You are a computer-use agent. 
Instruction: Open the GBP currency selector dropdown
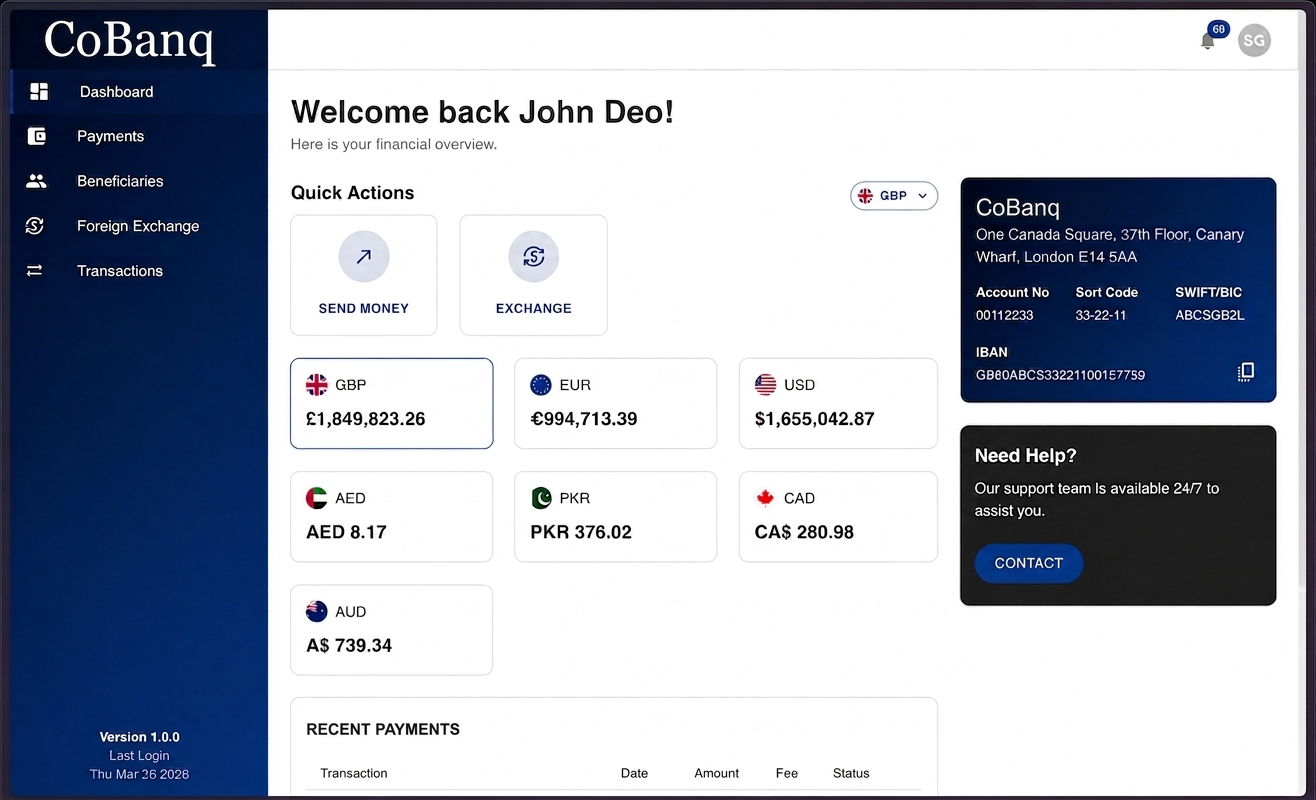coord(894,196)
